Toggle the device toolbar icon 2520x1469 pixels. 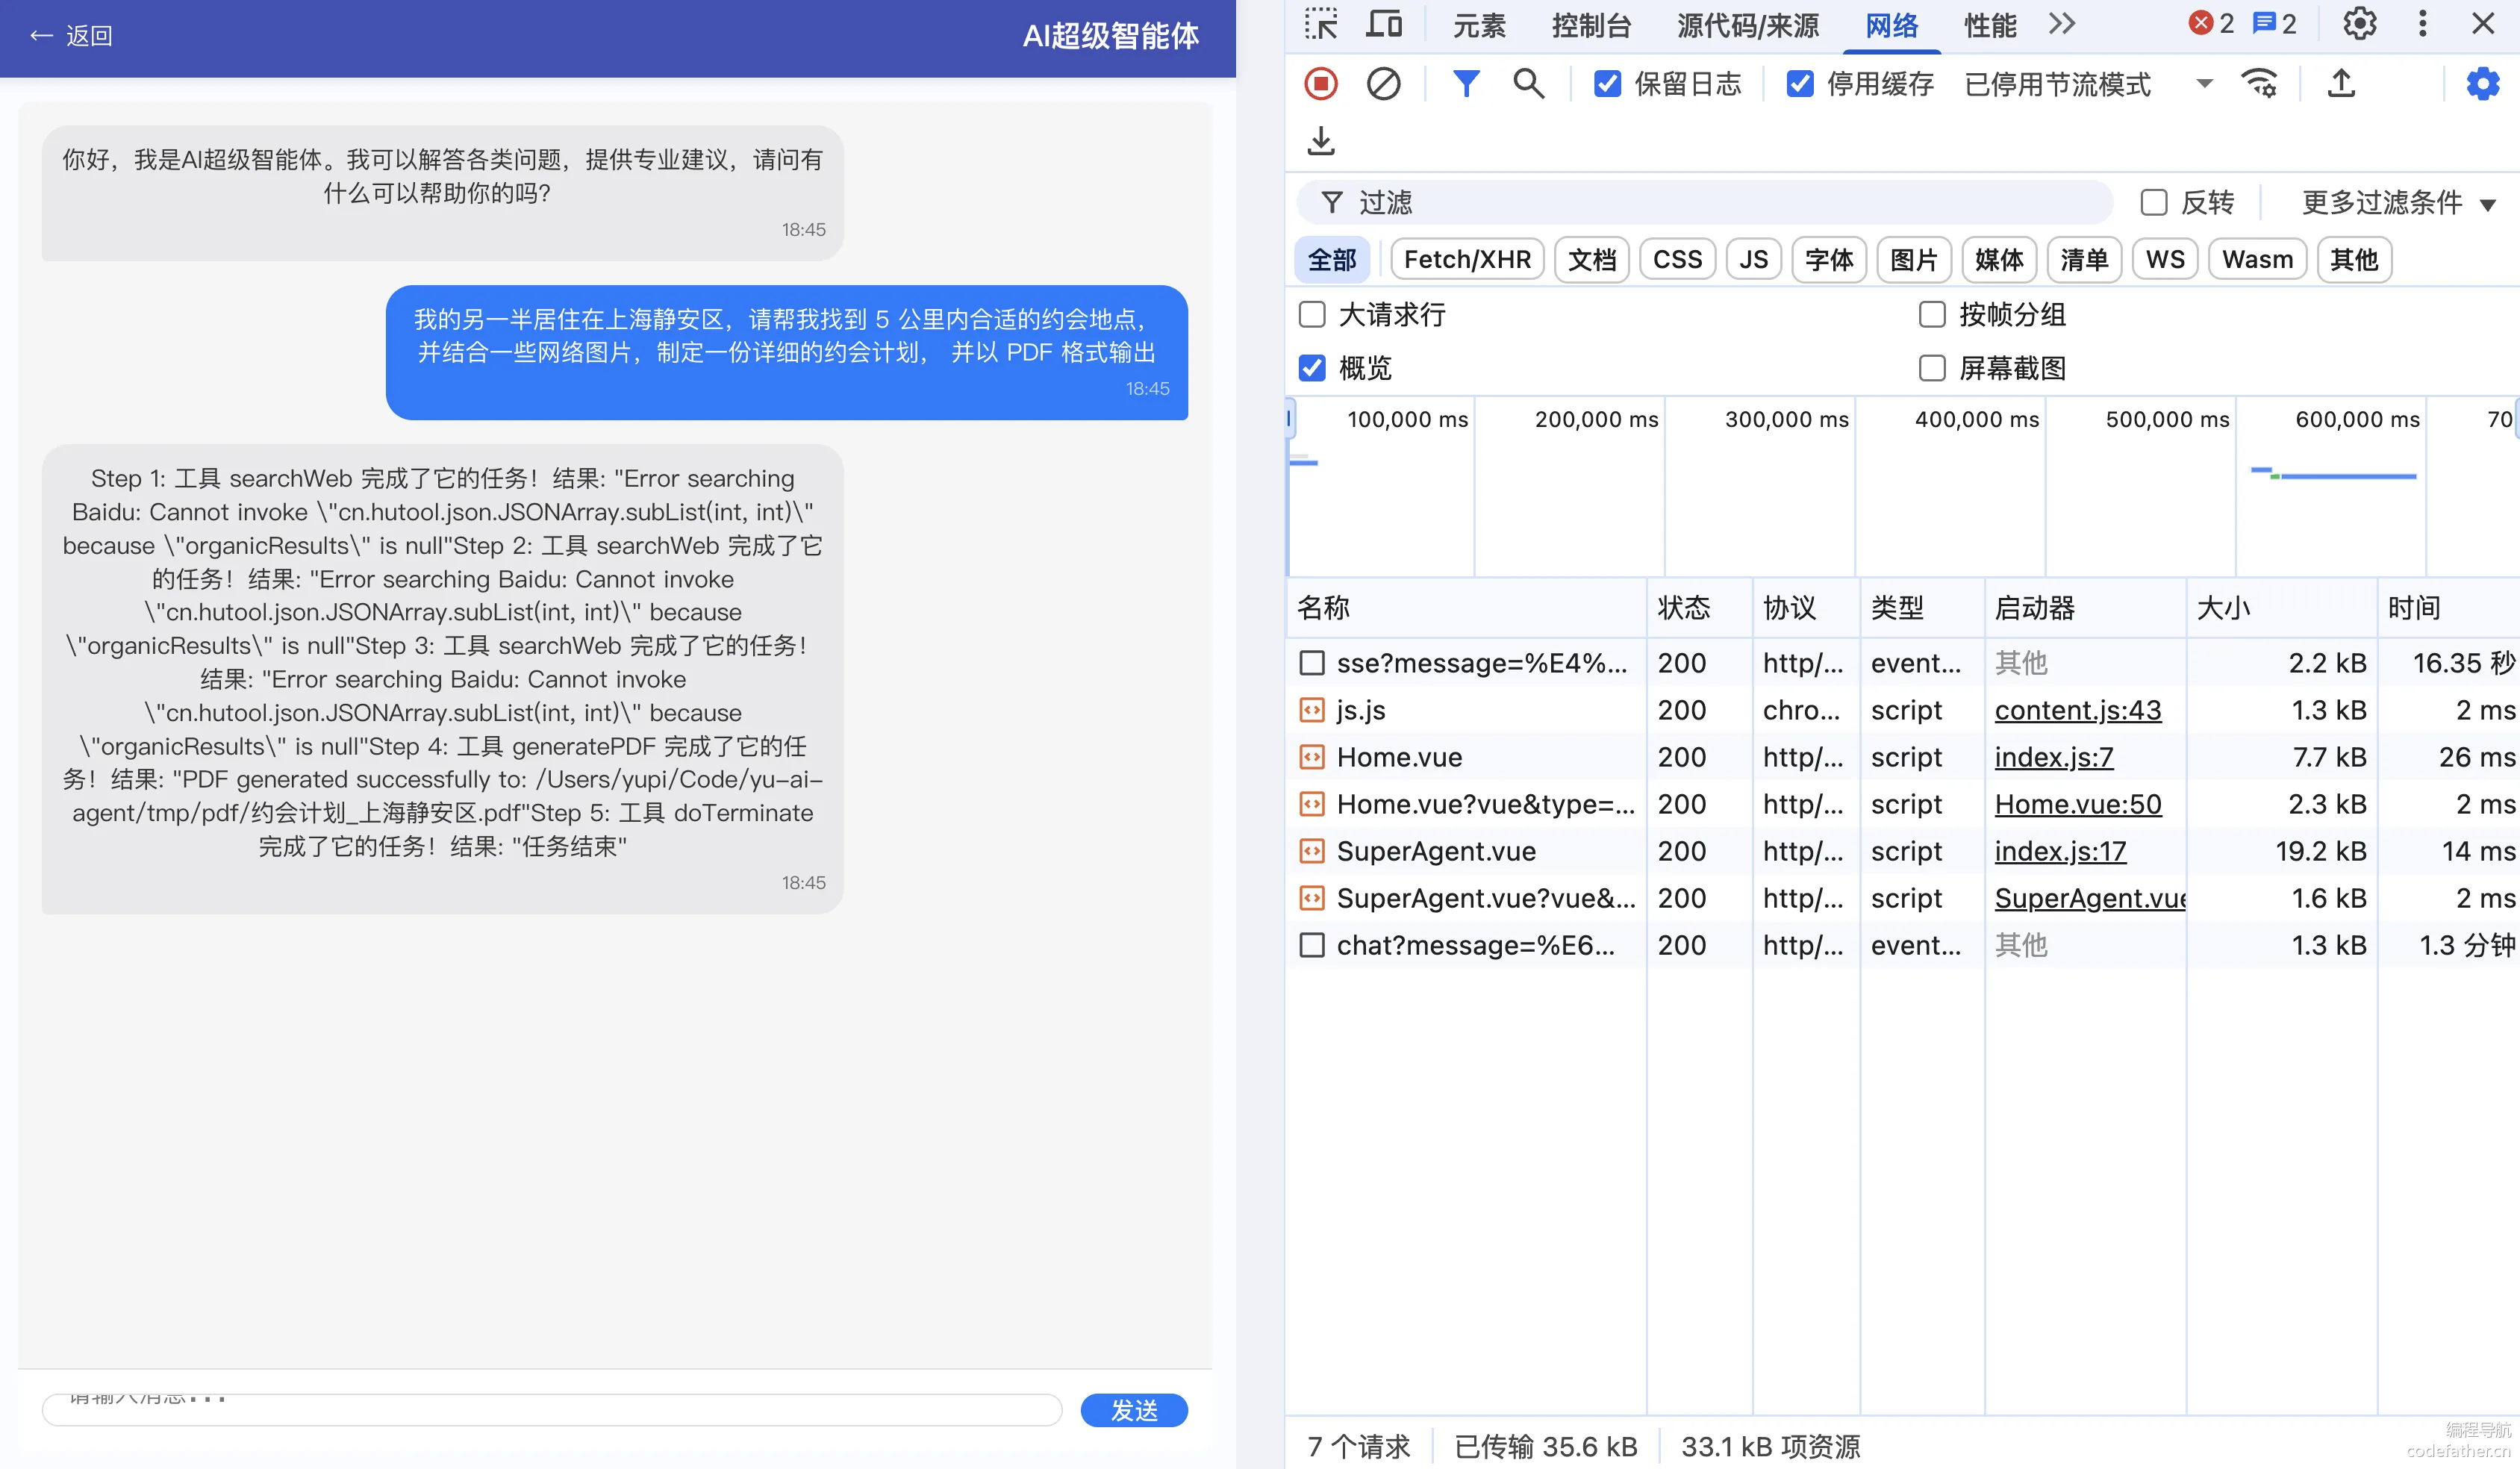coord(1384,24)
